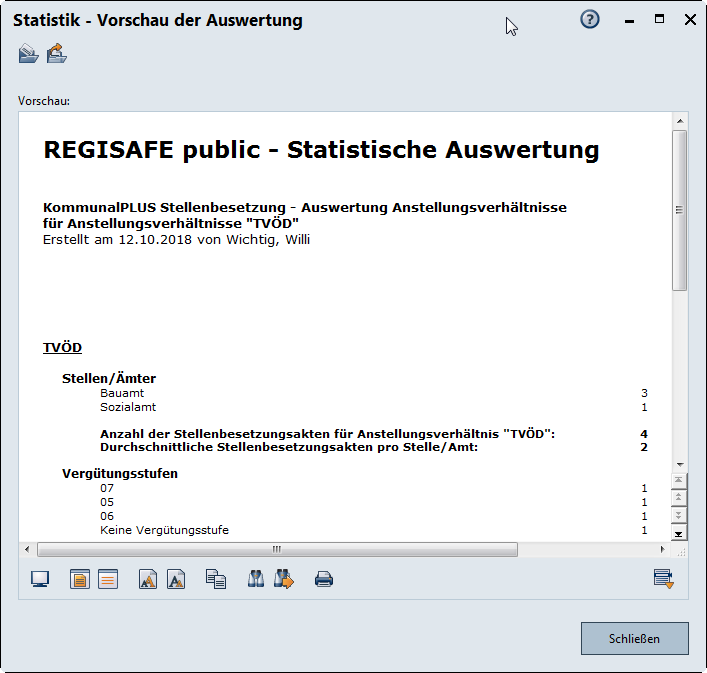Open the options list icon at bottom right
The height and width of the screenshot is (673, 707).
tap(664, 579)
